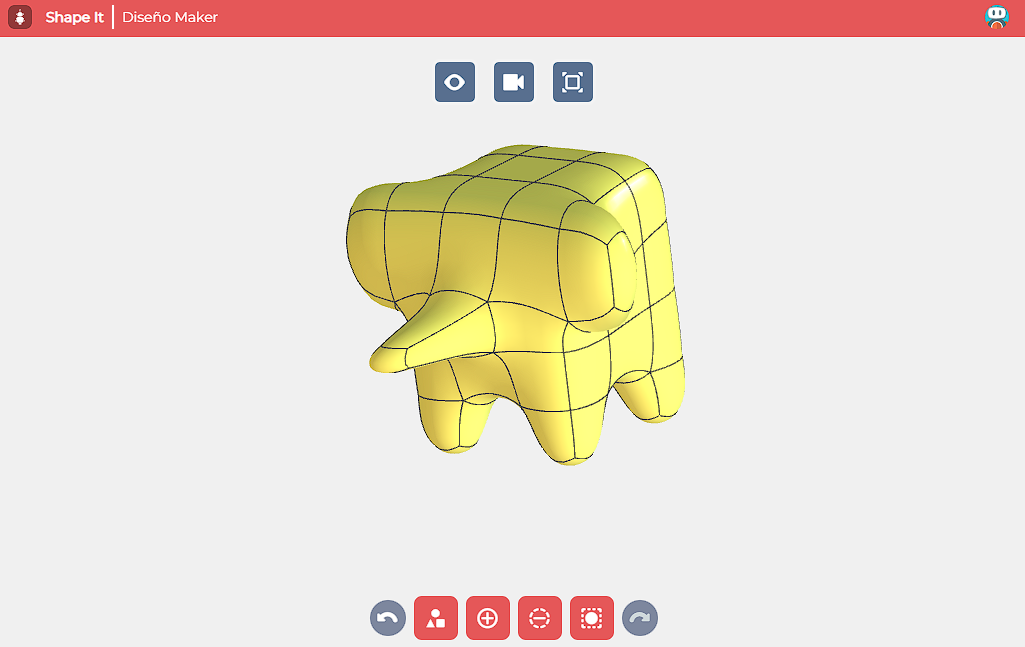Screen dimensions: 1025x647
Task: Click the video camera view button
Action: [x=514, y=82]
